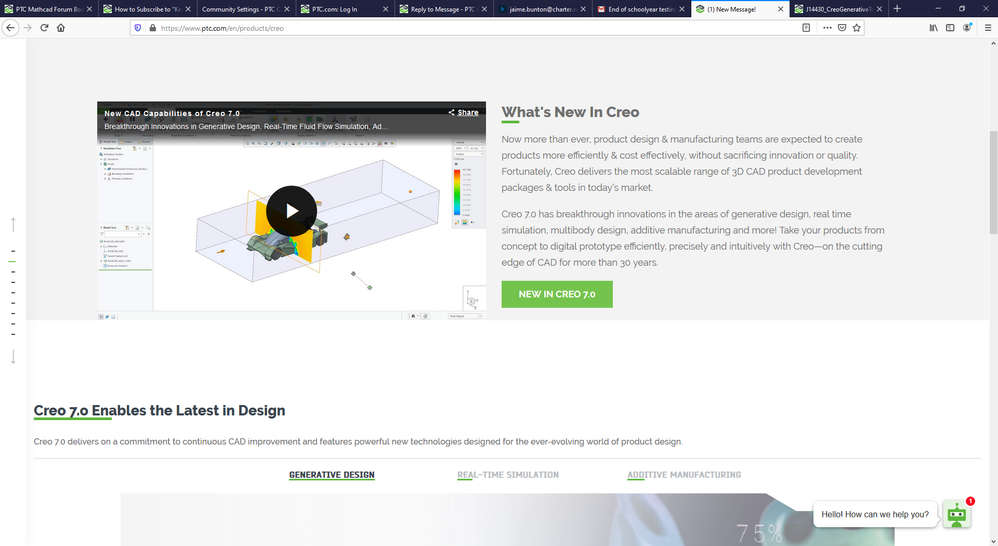Open the Firefox hamburger menu
The width and height of the screenshot is (998, 546).
click(987, 28)
